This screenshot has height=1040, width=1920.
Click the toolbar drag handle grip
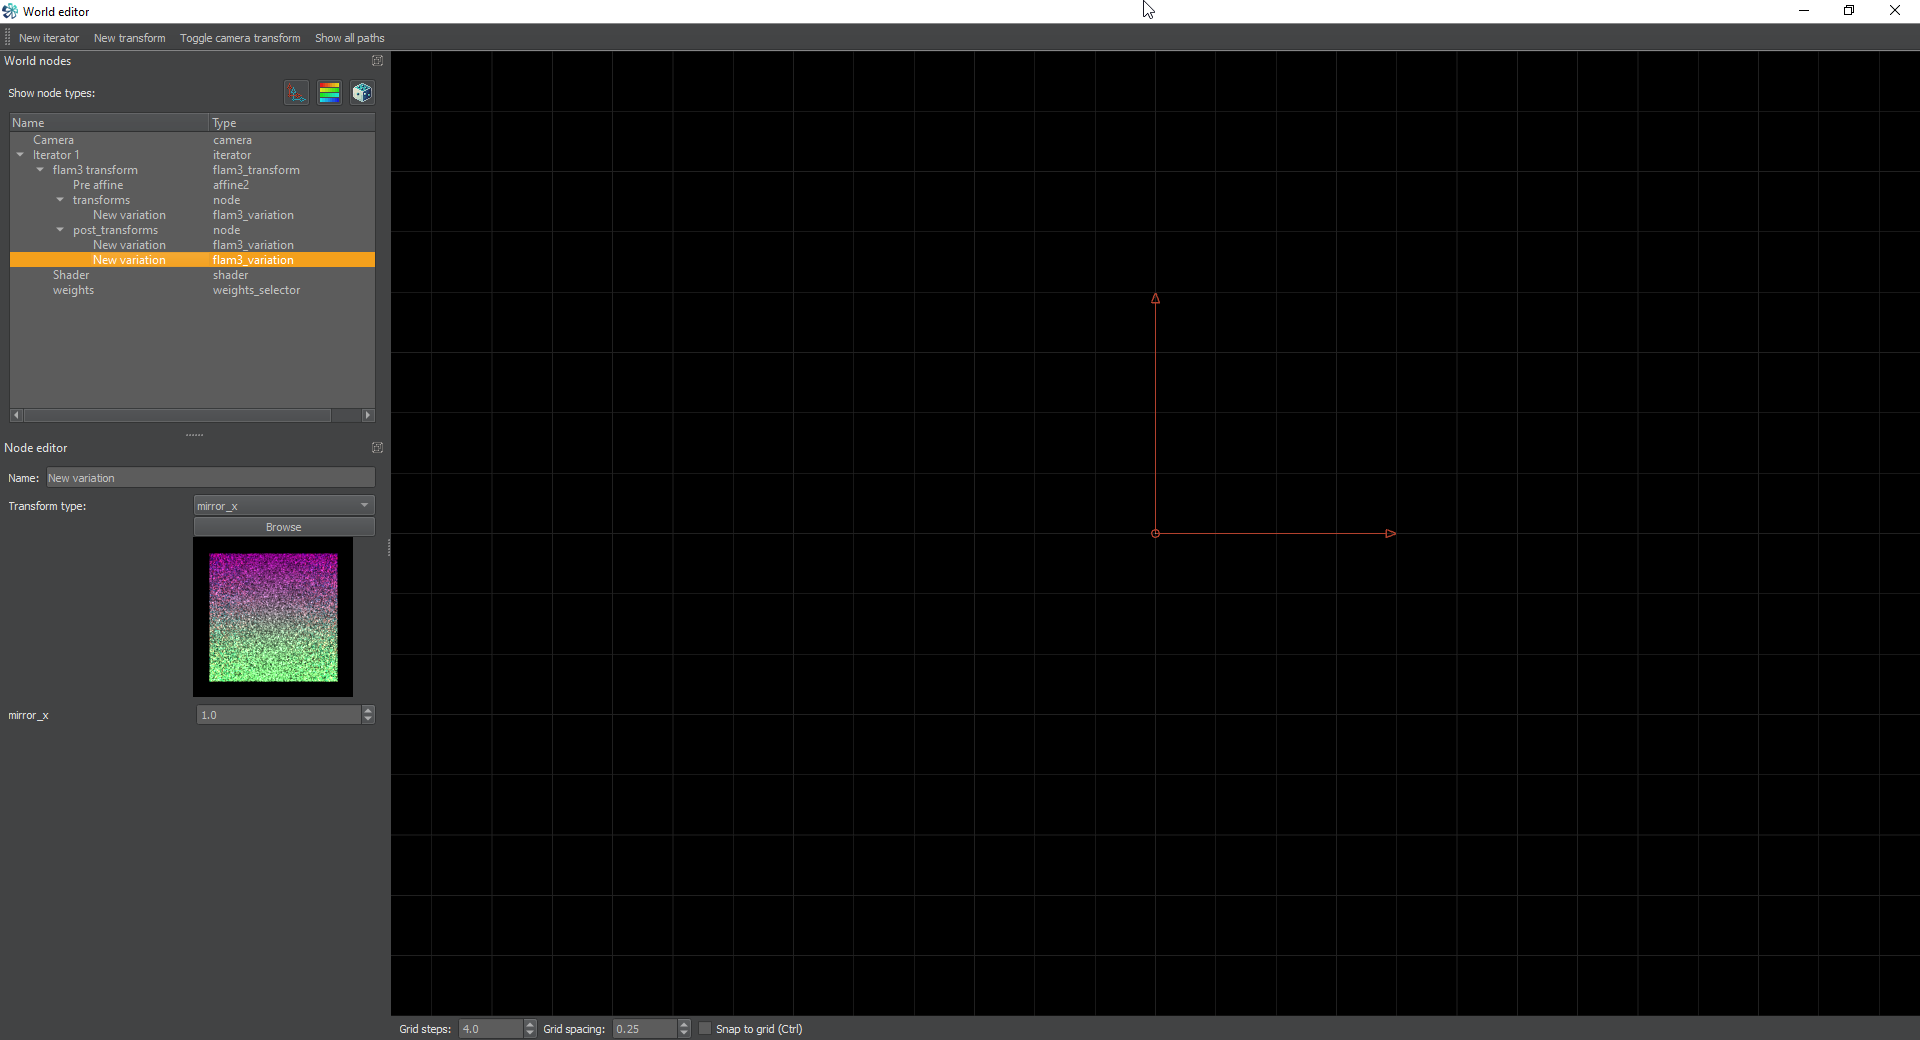[x=7, y=38]
